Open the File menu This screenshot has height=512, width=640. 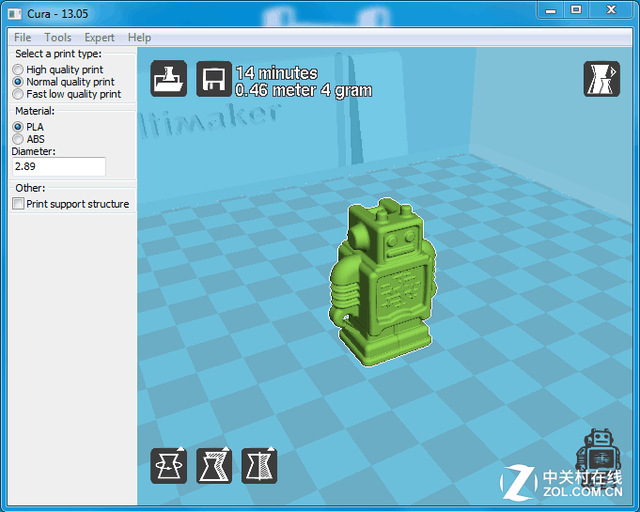coord(22,38)
